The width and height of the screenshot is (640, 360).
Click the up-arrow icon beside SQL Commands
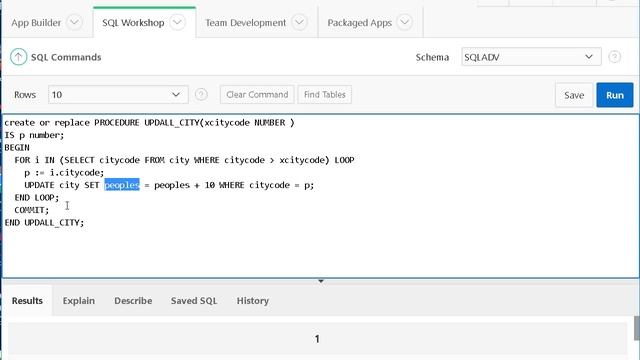(x=18, y=57)
